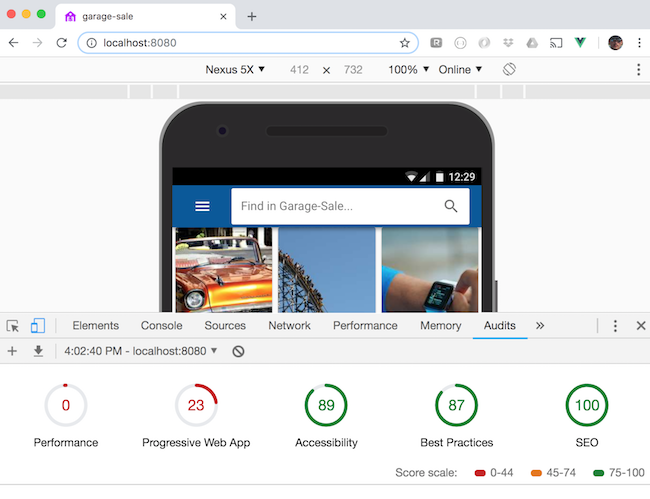The height and width of the screenshot is (499, 650).
Task: Click the search magnifier in Garage-Sale
Action: coord(451,206)
